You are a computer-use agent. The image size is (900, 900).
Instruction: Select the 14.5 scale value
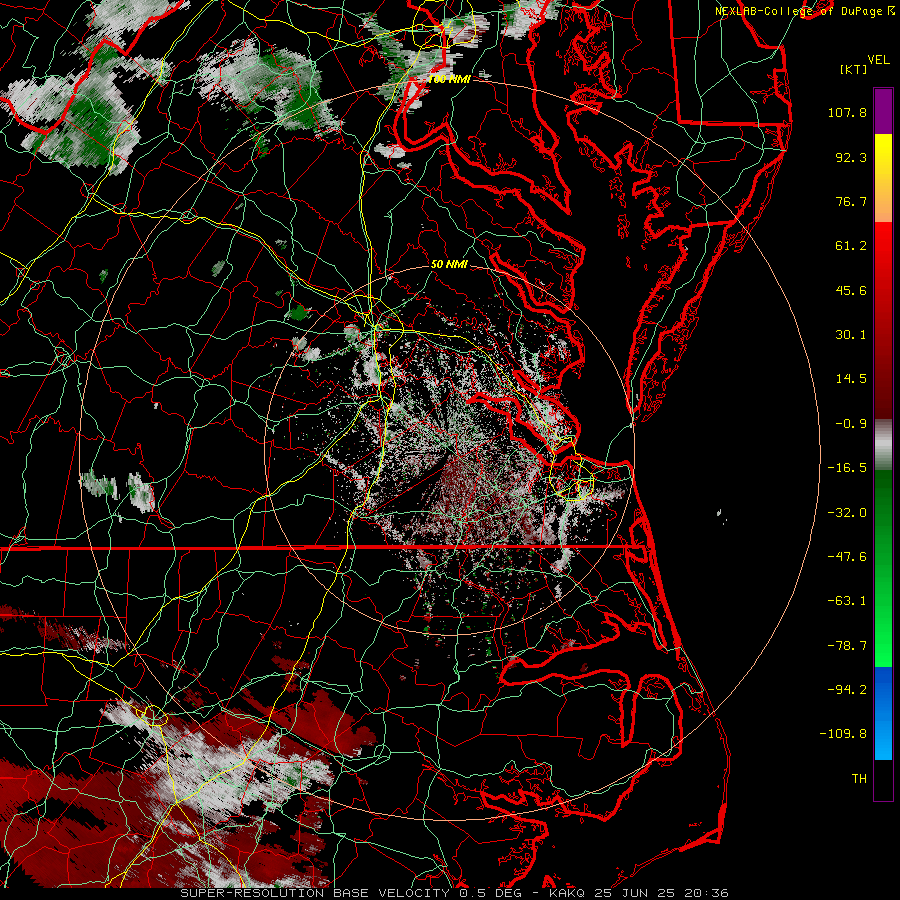(x=851, y=379)
